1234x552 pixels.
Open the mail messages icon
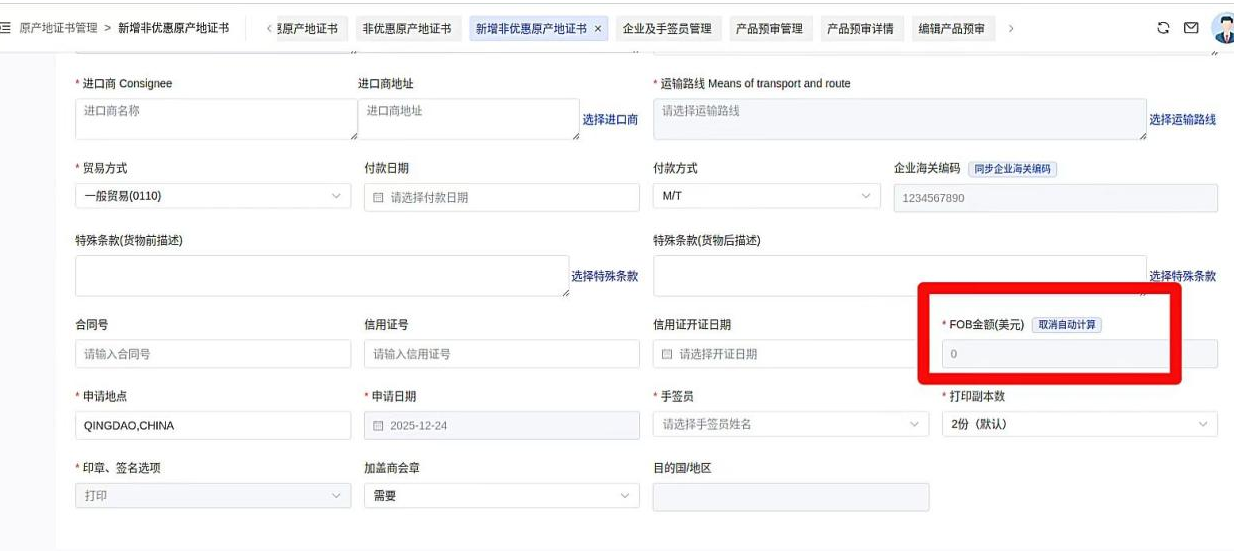click(1191, 28)
